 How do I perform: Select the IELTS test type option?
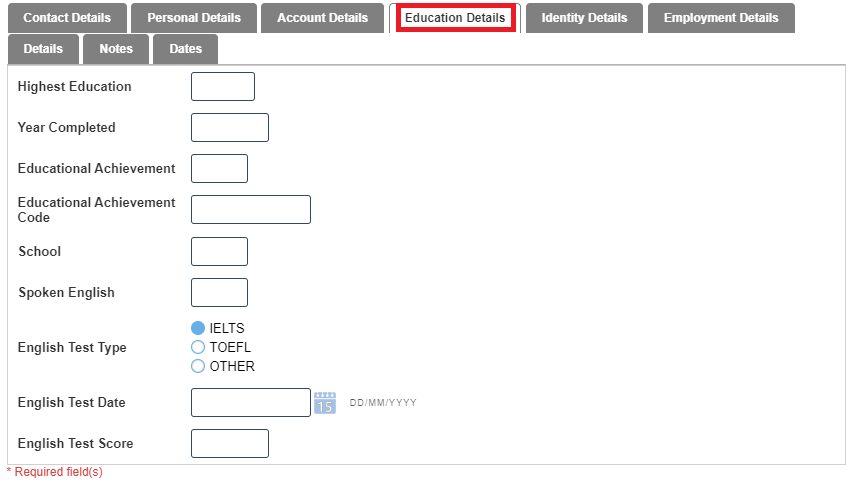click(x=198, y=328)
